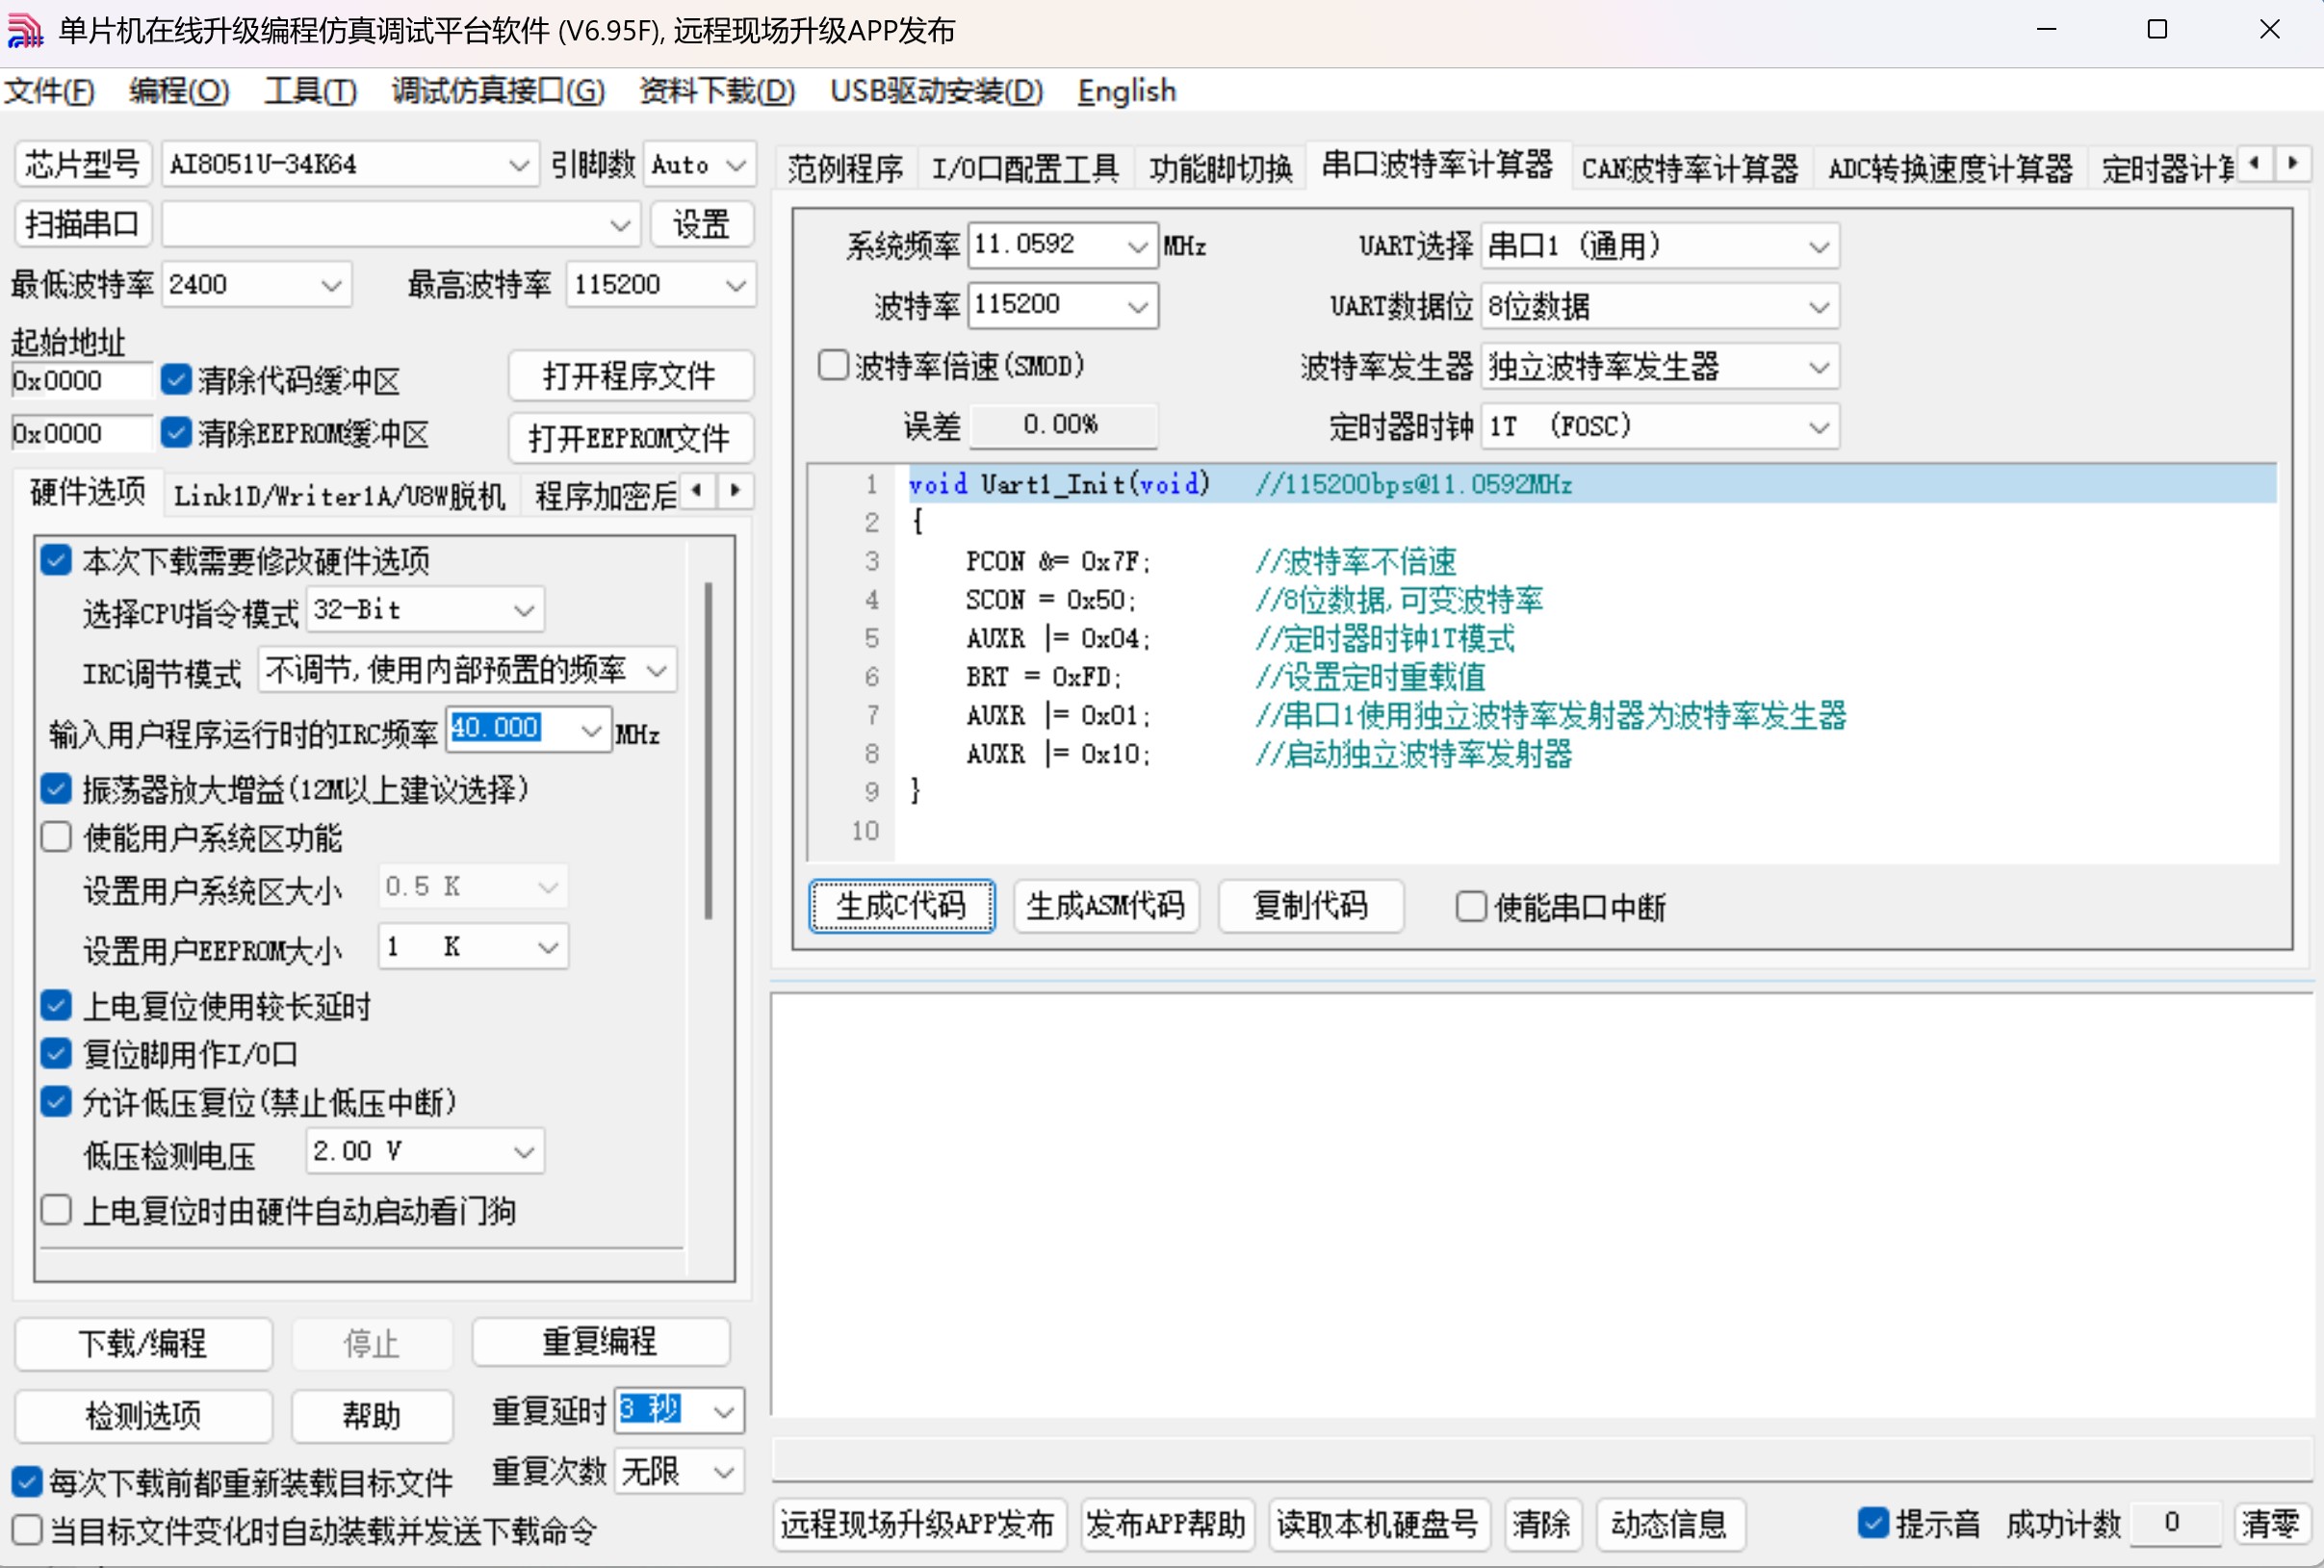Switch to ADC转换速度计算器 tab

pyautogui.click(x=1951, y=168)
